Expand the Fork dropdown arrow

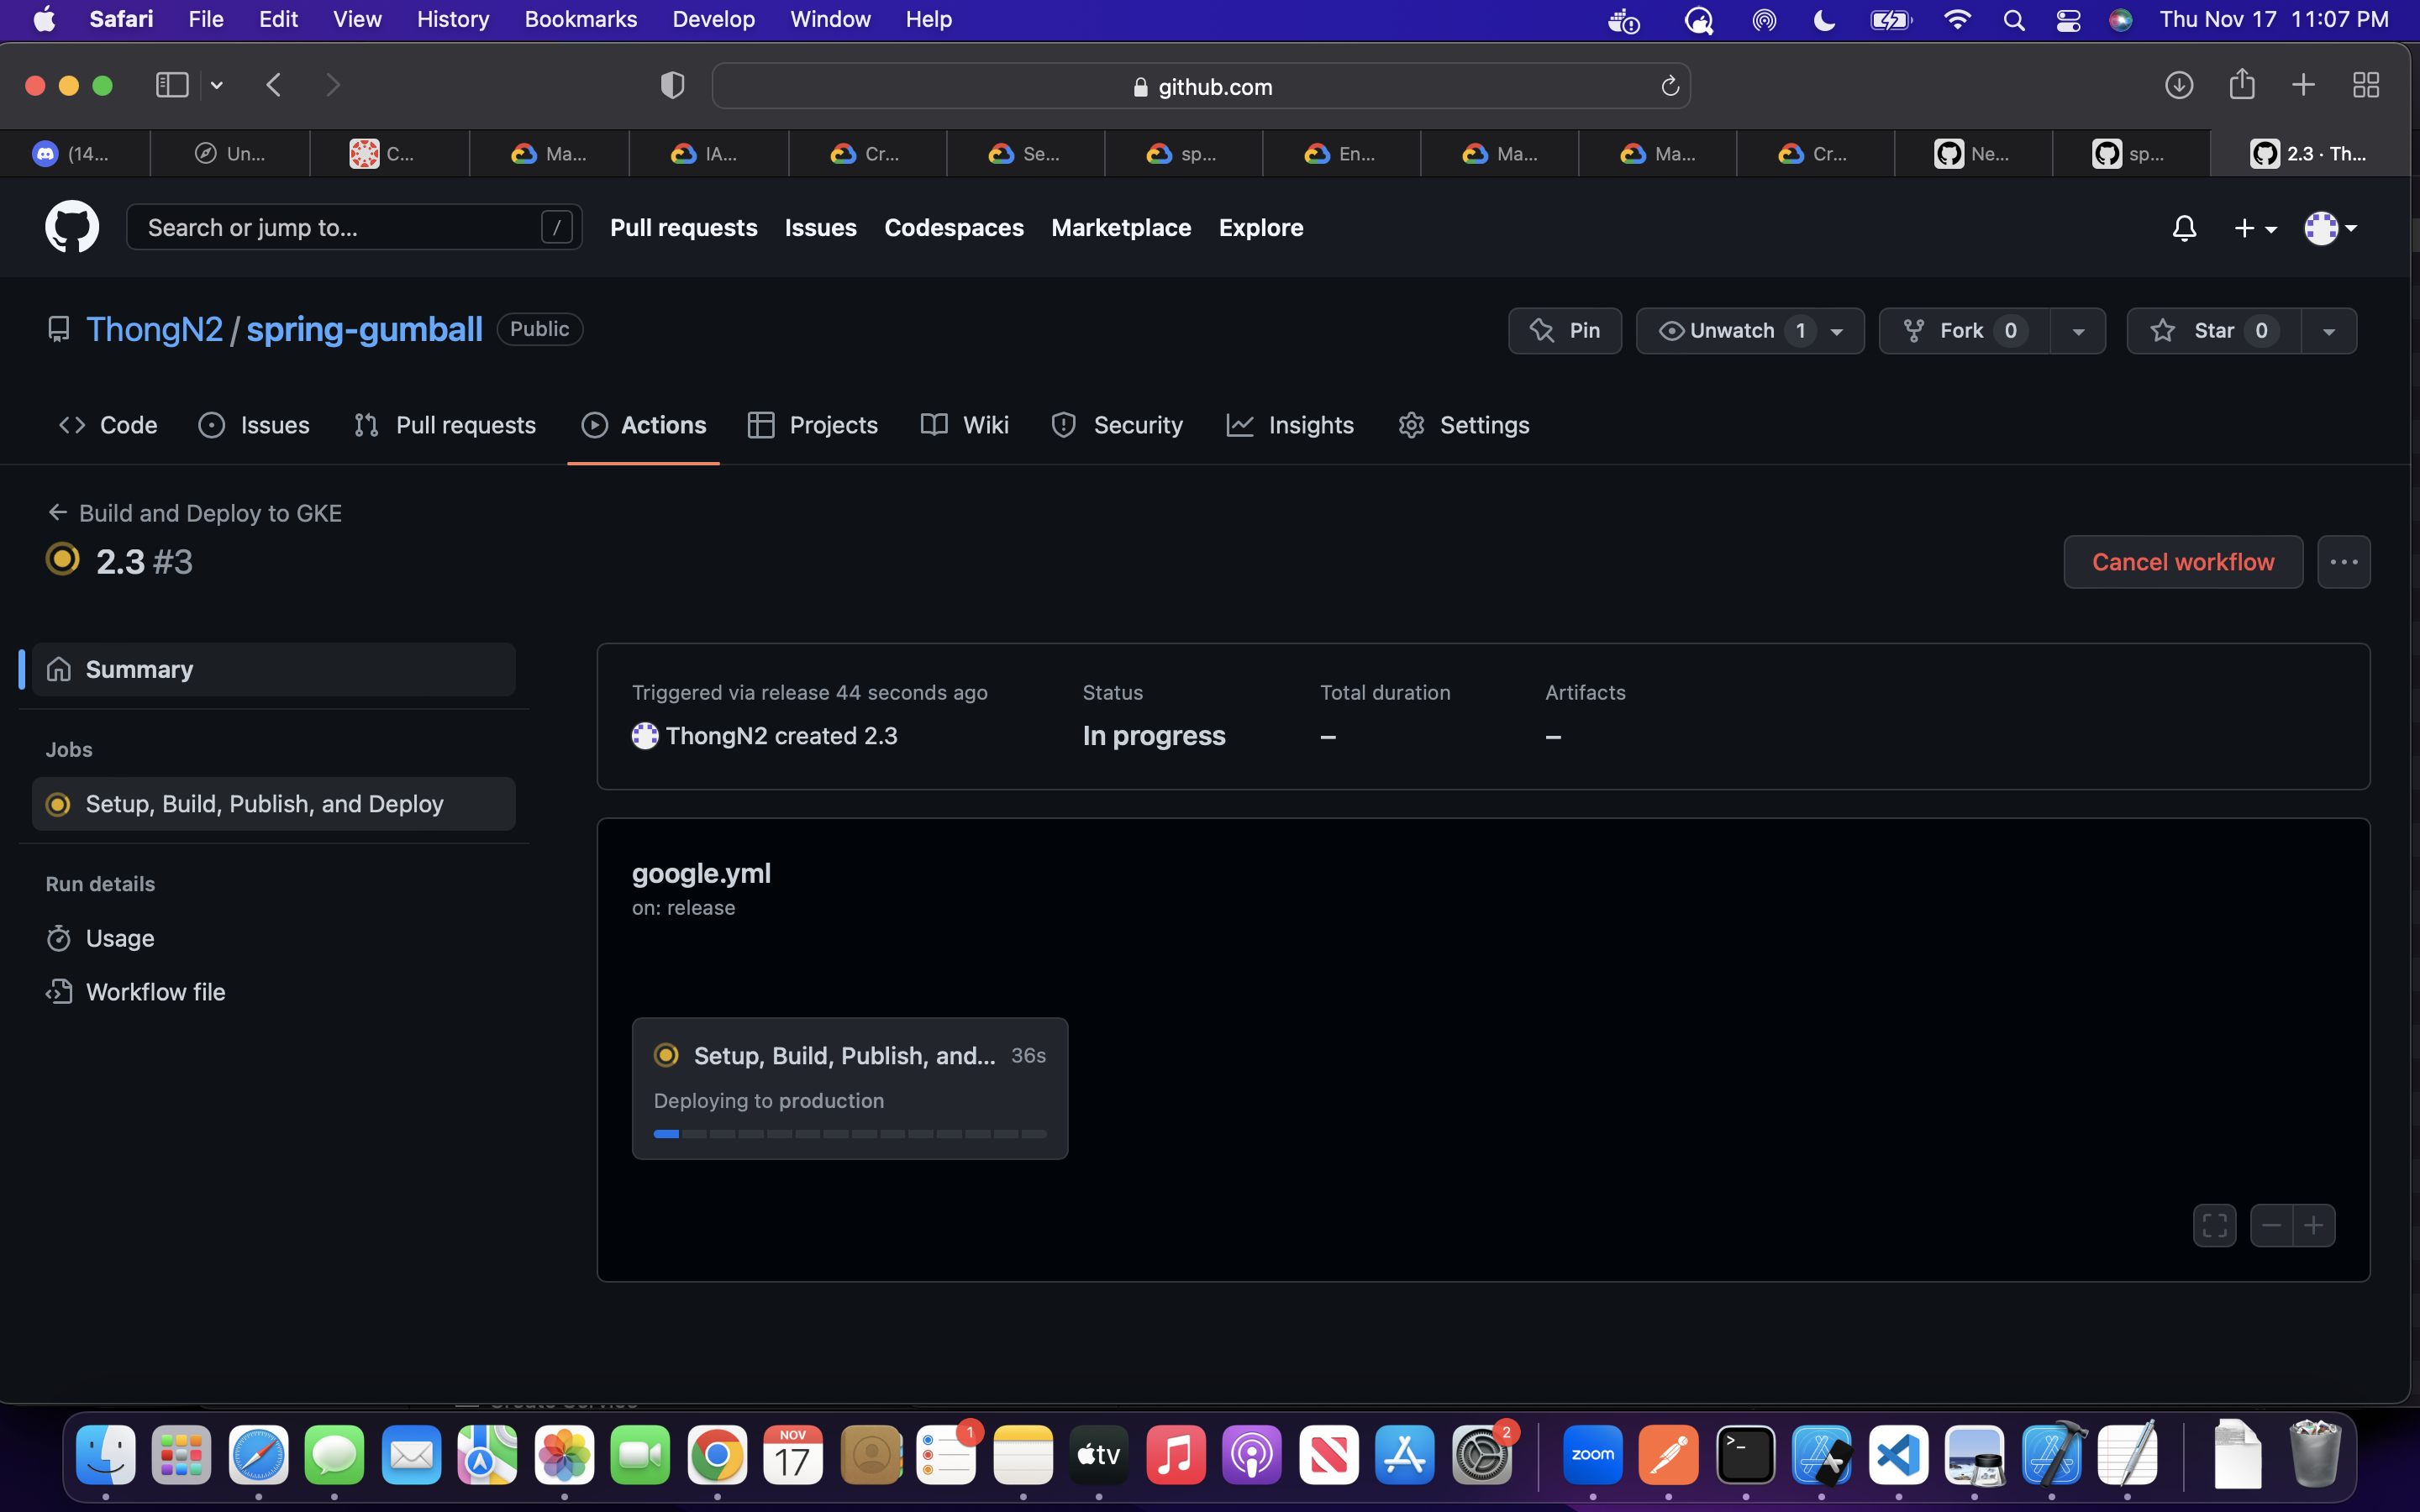coord(2078,331)
